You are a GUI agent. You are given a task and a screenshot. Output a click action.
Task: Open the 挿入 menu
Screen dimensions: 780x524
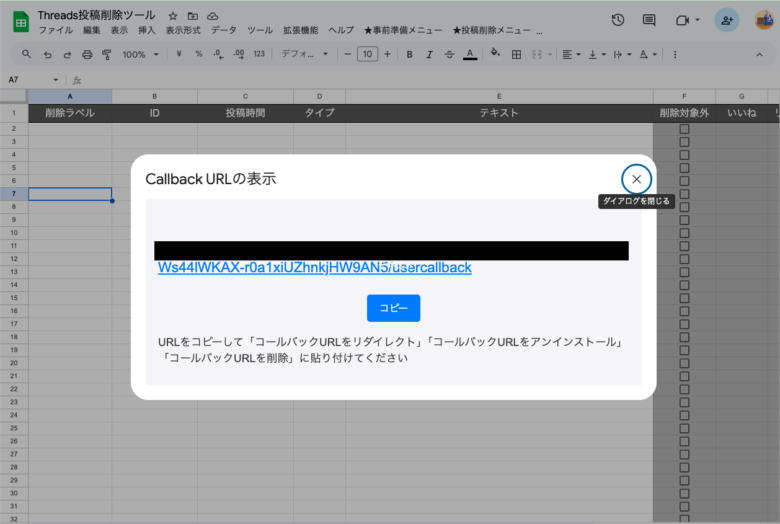(146, 30)
